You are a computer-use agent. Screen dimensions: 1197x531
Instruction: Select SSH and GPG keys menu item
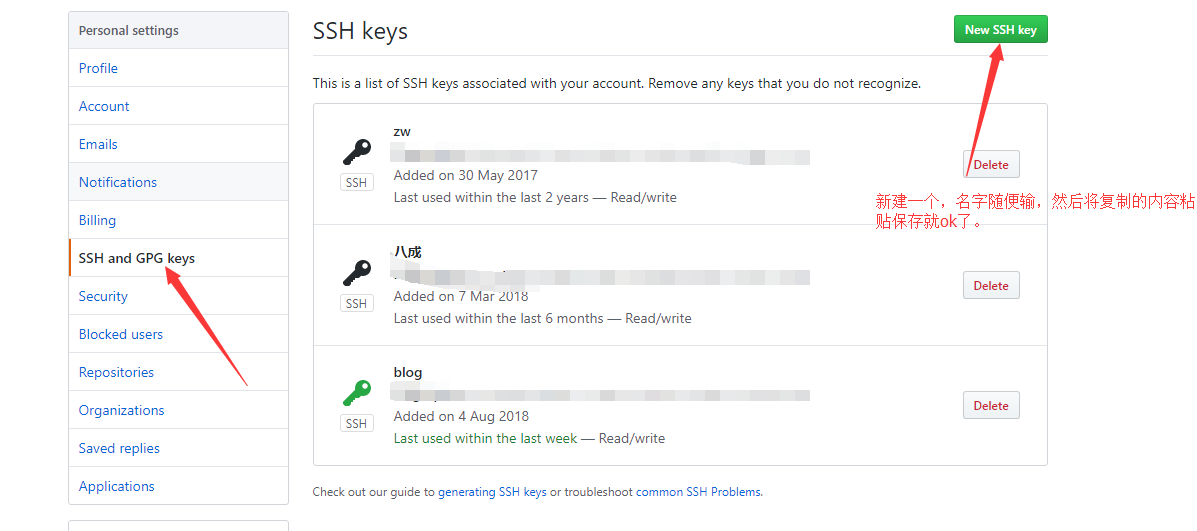137,258
